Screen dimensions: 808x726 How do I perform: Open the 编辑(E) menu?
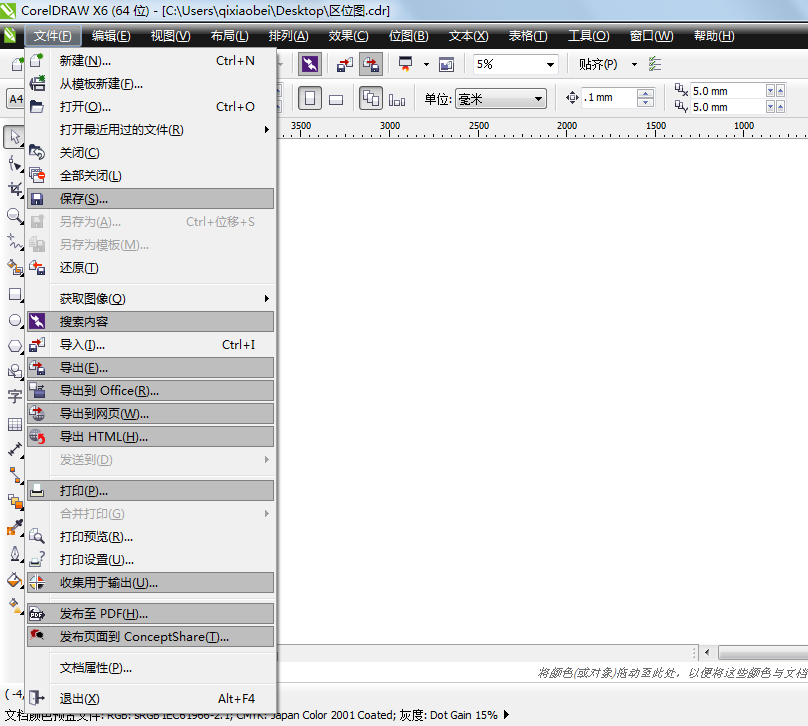click(111, 36)
